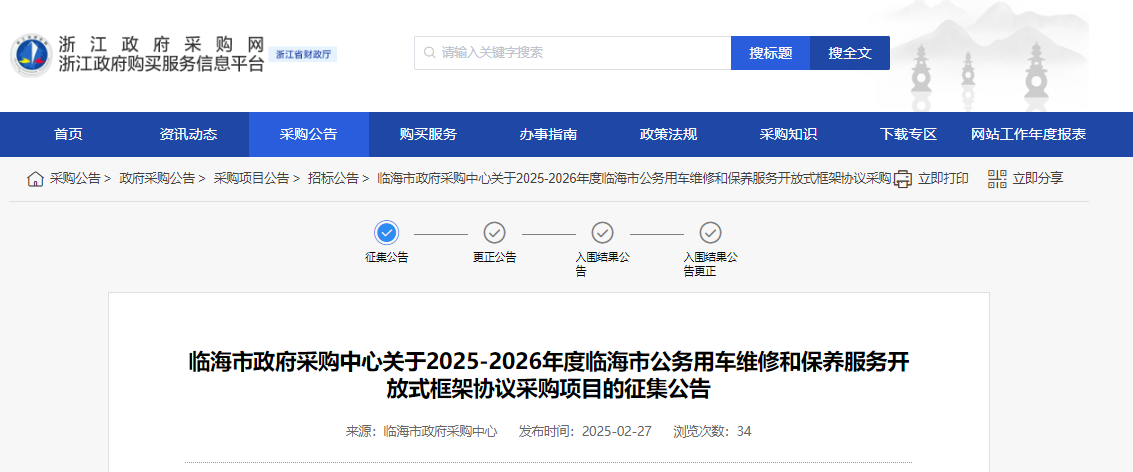Click the Zhejiang Government Procurement site logo
1133x472 pixels.
click(30, 55)
